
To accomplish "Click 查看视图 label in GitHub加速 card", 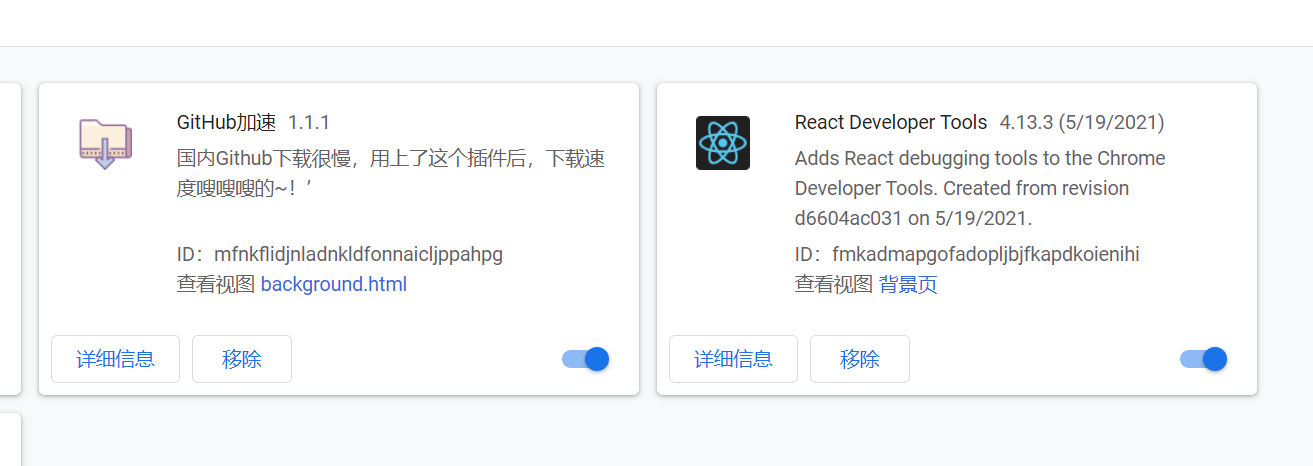I will pyautogui.click(x=216, y=284).
